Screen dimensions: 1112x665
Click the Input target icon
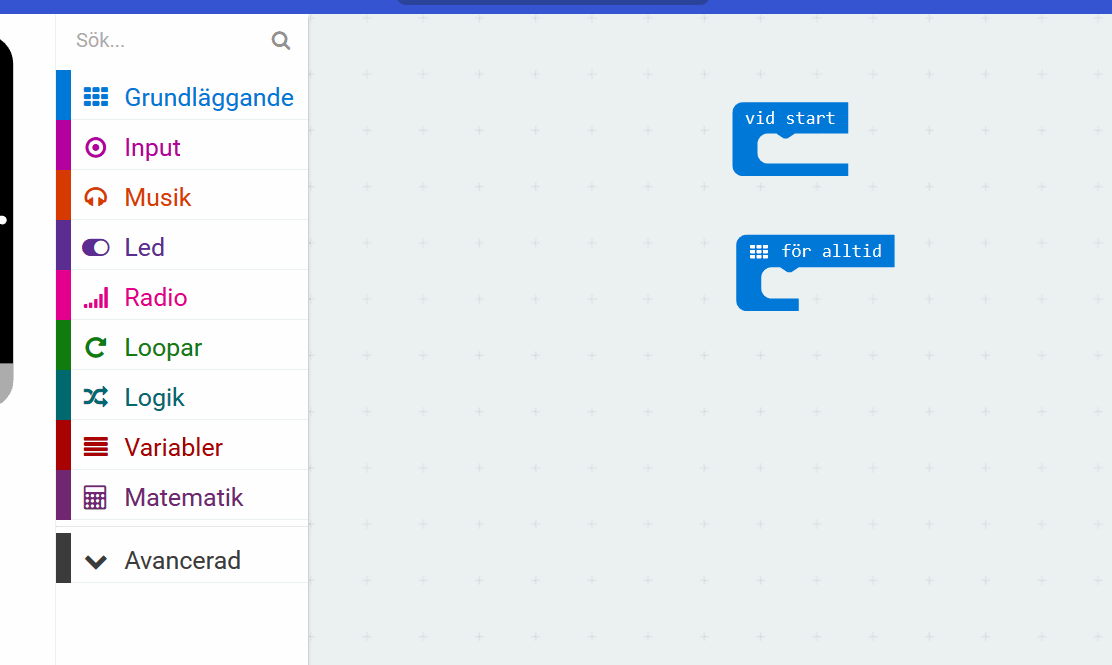(96, 147)
